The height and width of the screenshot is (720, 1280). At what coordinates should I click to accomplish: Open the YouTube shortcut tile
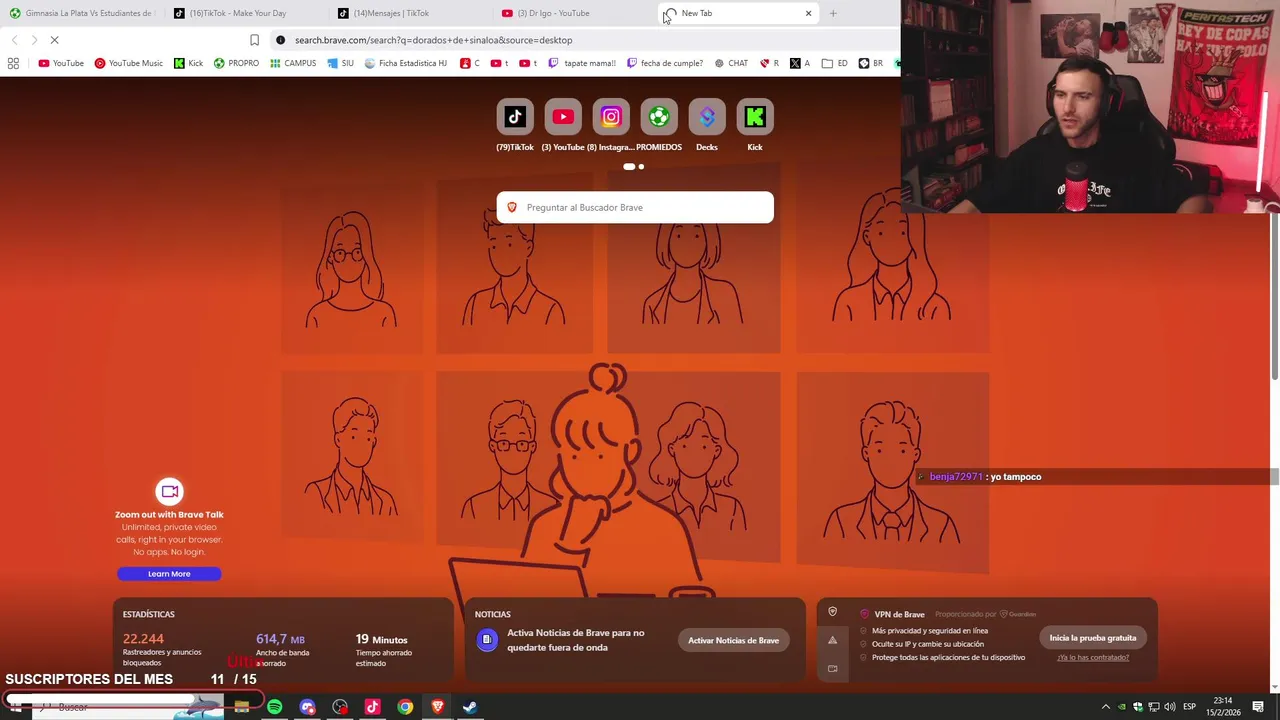(563, 118)
